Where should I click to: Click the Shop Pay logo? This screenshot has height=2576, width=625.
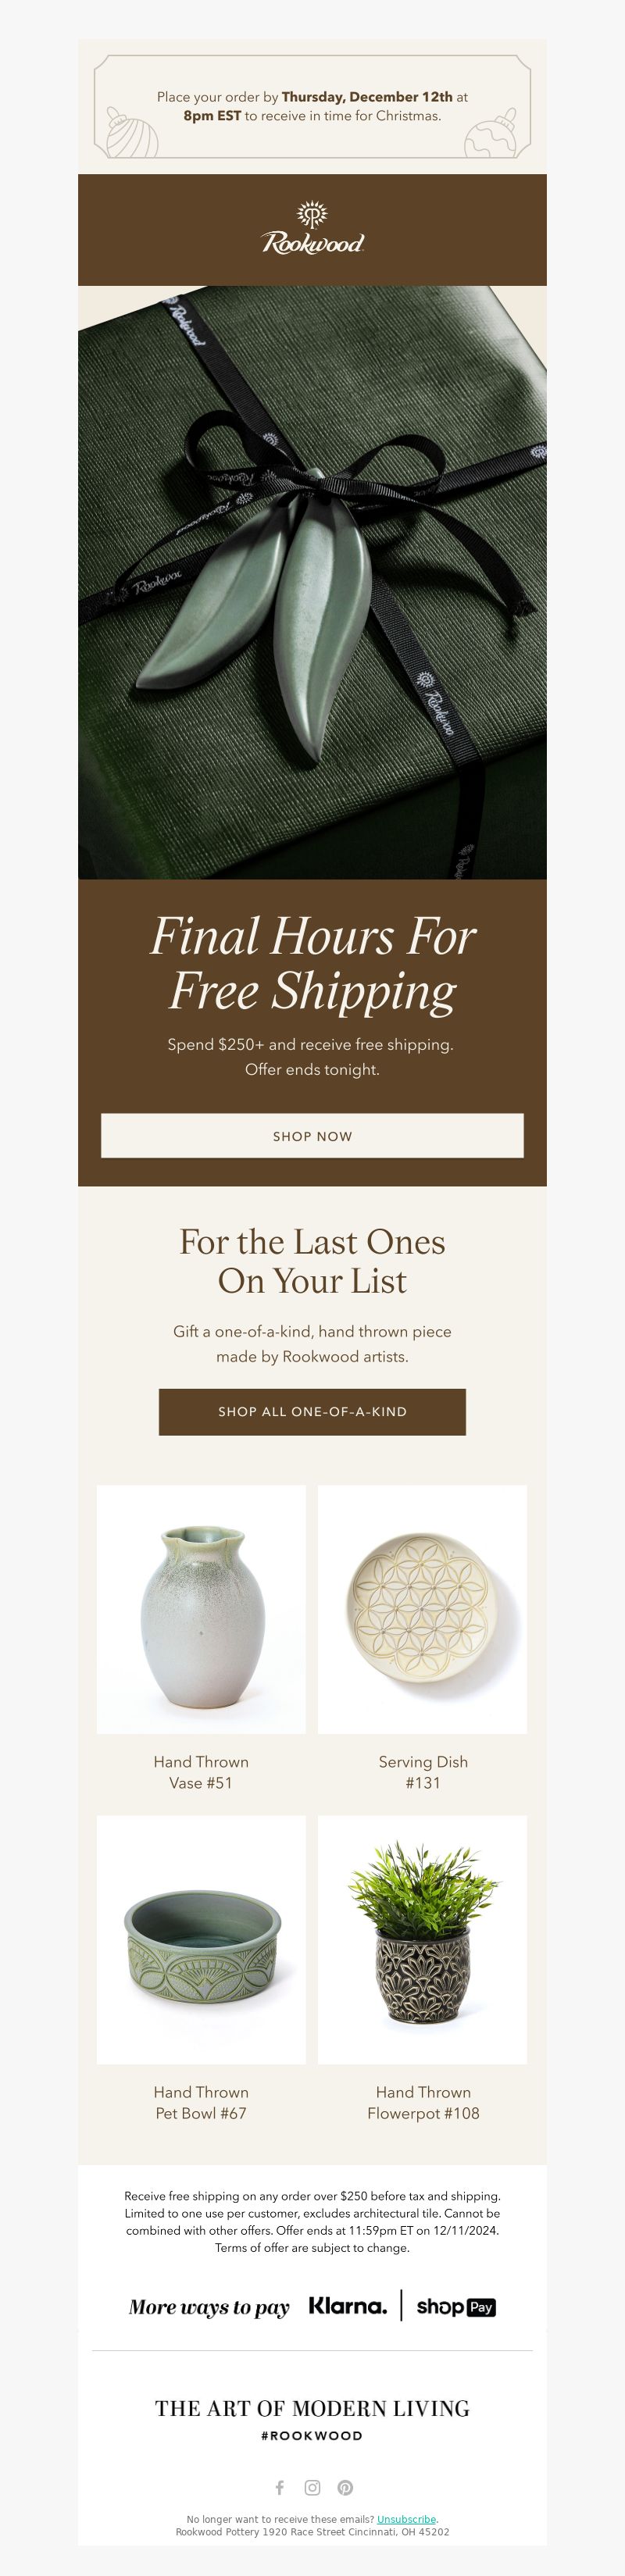pyautogui.click(x=456, y=2306)
